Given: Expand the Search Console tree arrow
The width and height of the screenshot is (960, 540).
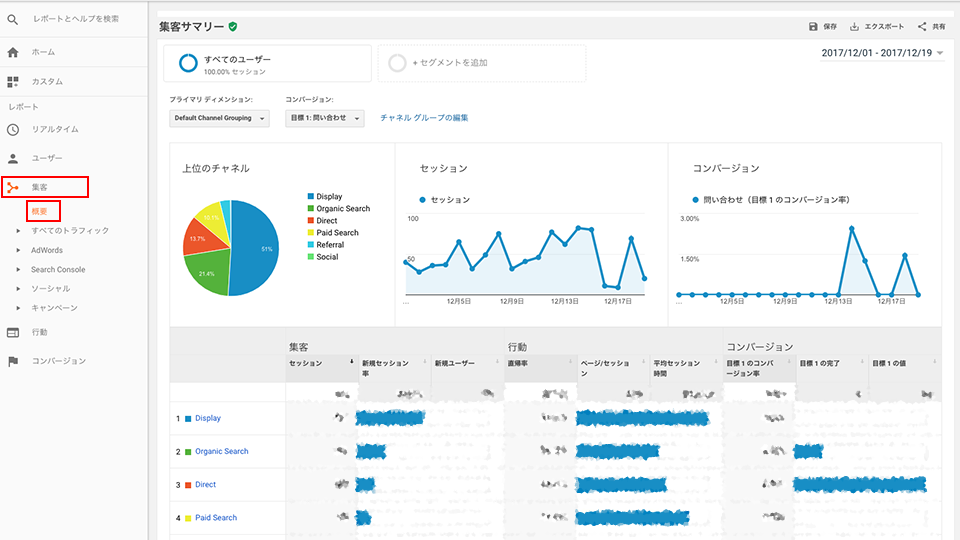Looking at the screenshot, I should pos(18,269).
